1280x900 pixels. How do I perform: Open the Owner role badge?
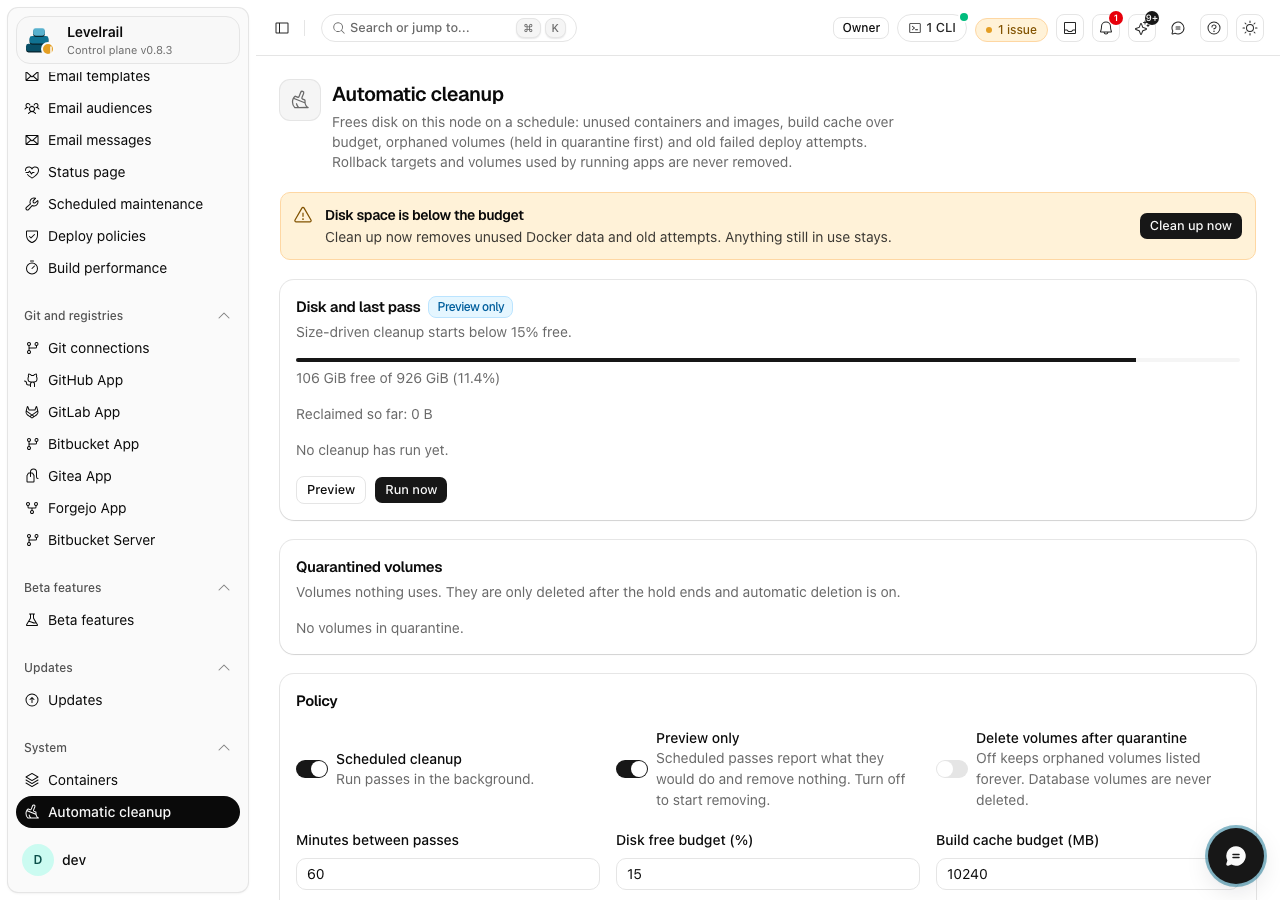click(x=861, y=28)
